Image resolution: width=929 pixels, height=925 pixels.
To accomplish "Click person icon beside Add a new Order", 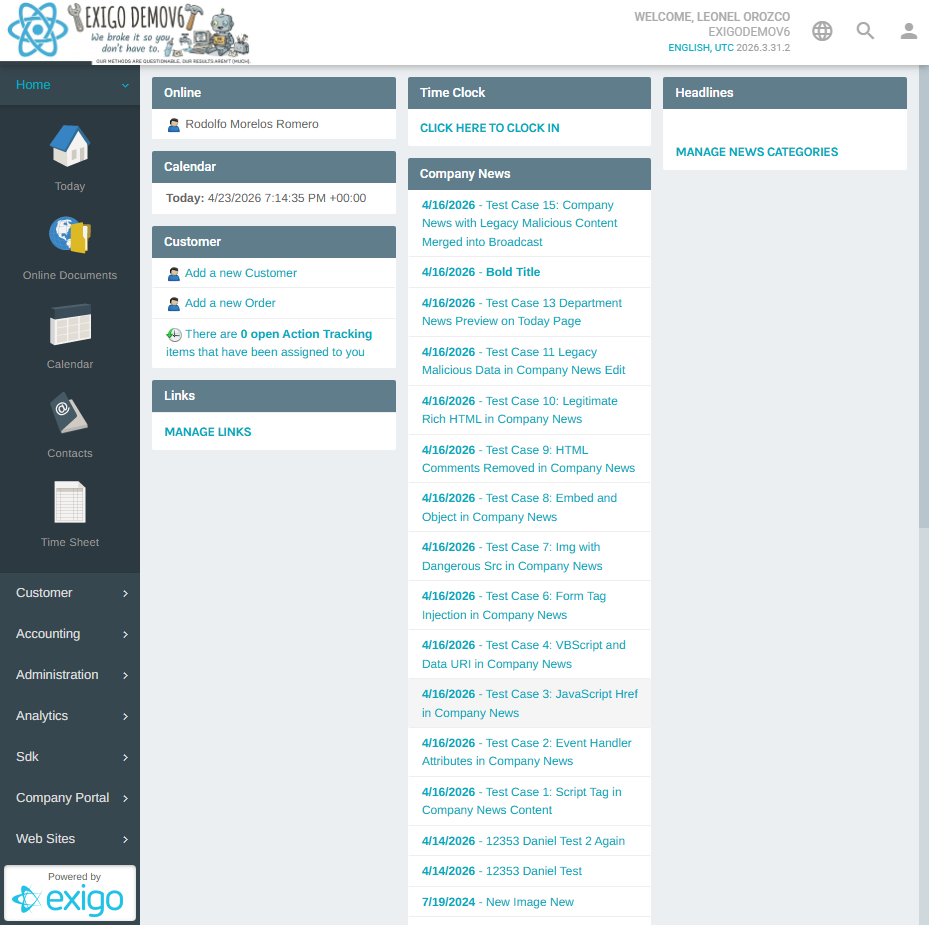I will pos(174,304).
